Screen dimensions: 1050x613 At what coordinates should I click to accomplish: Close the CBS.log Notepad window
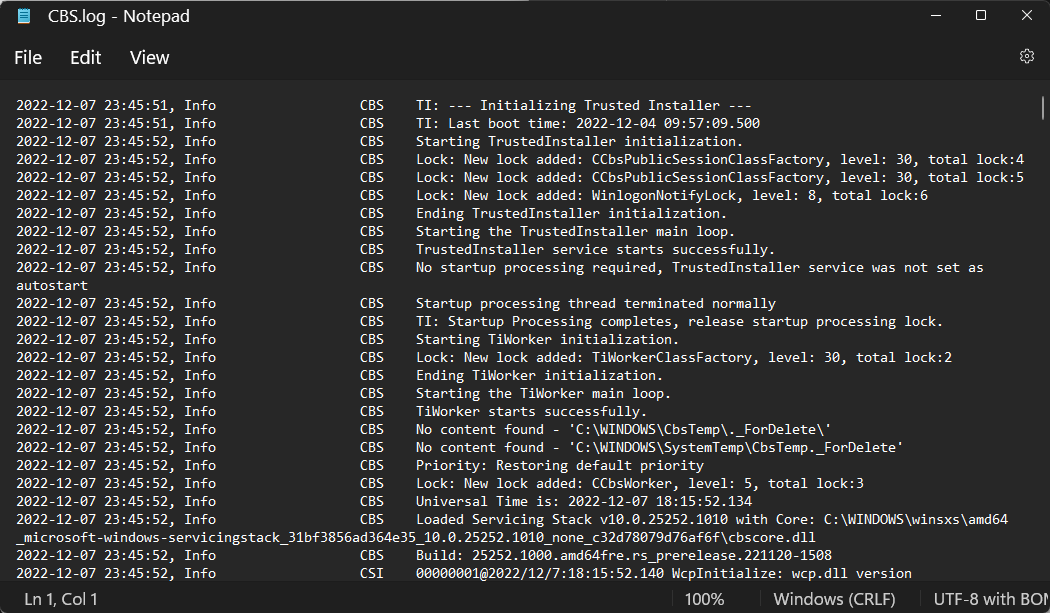[1026, 16]
